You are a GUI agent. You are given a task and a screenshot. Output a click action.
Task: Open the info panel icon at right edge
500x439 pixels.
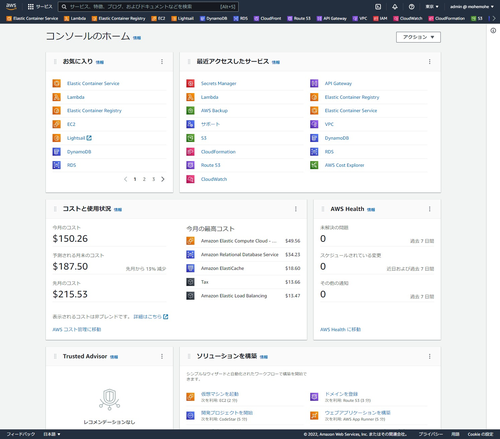pyautogui.click(x=493, y=31)
